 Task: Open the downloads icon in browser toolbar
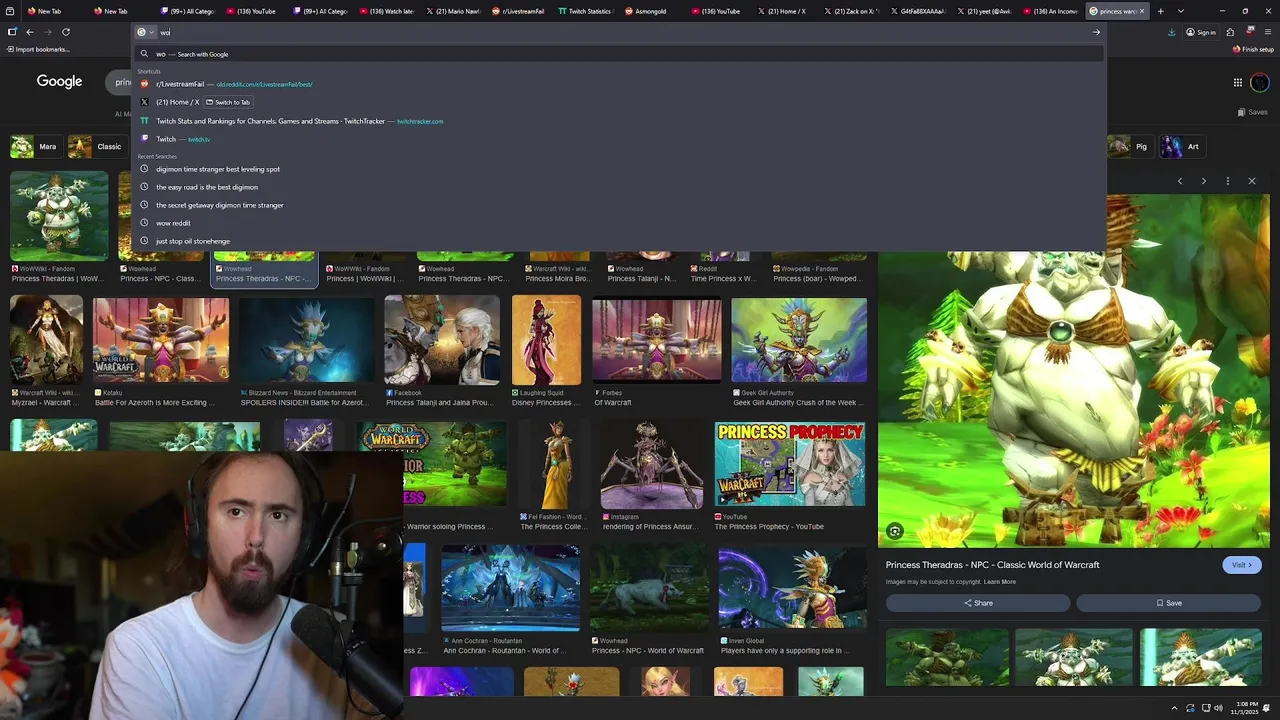[1171, 32]
